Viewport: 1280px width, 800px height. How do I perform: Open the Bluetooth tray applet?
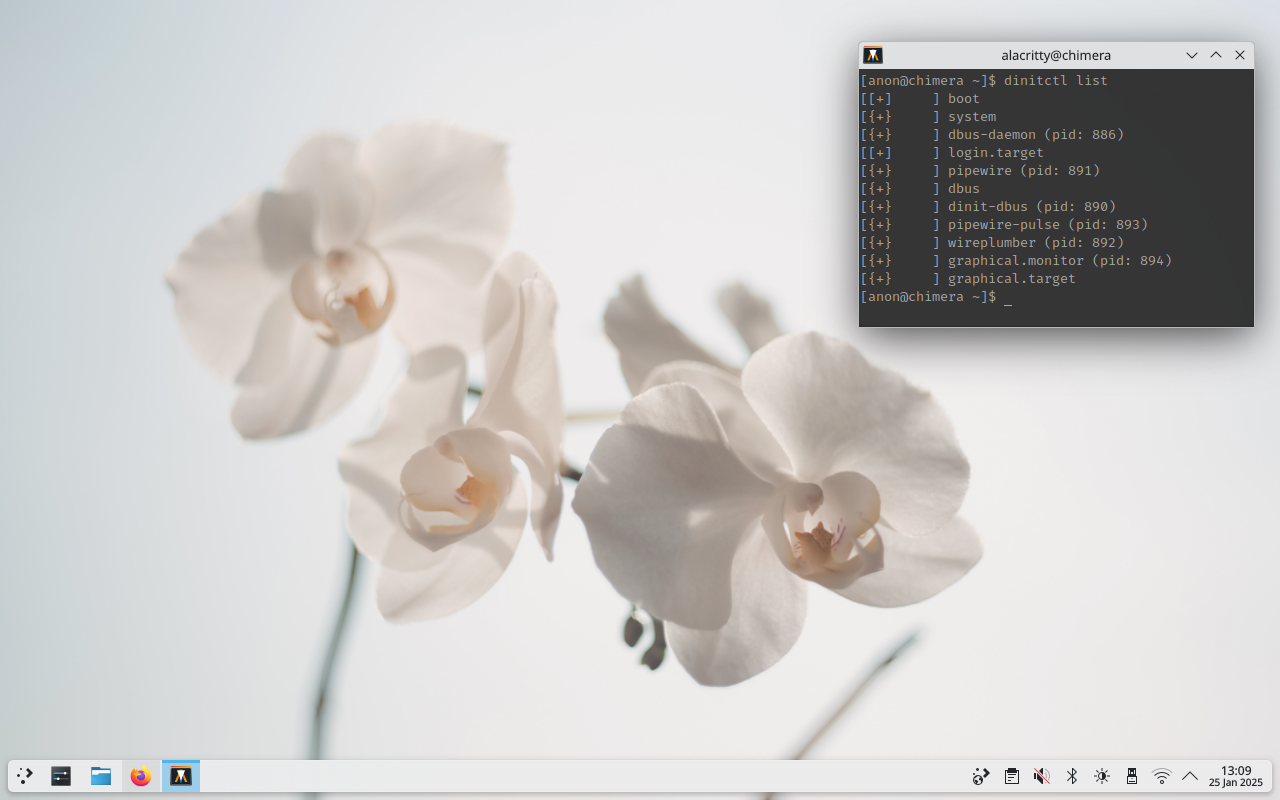tap(1072, 776)
